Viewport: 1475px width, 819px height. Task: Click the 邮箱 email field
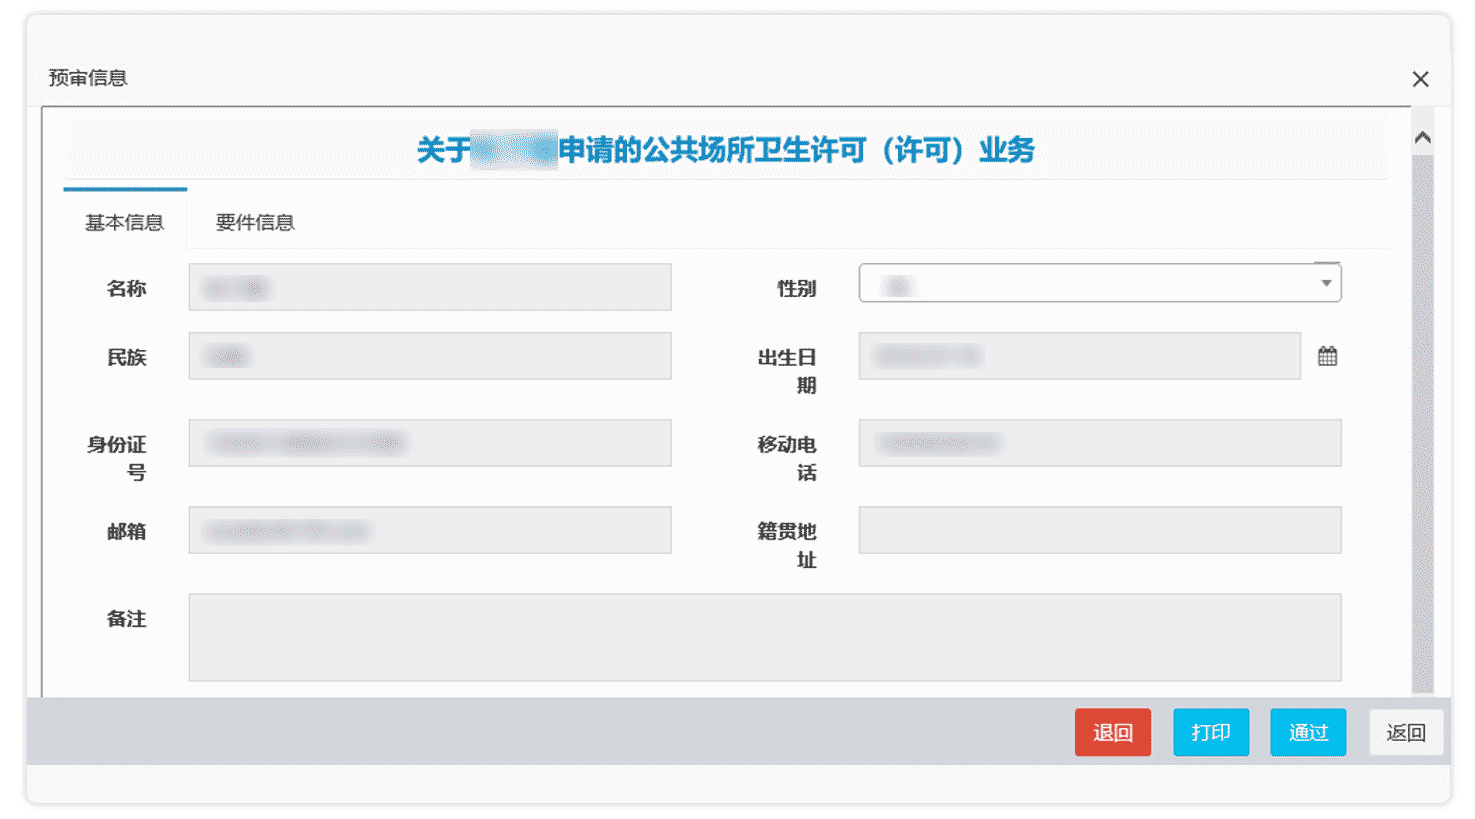tap(429, 530)
